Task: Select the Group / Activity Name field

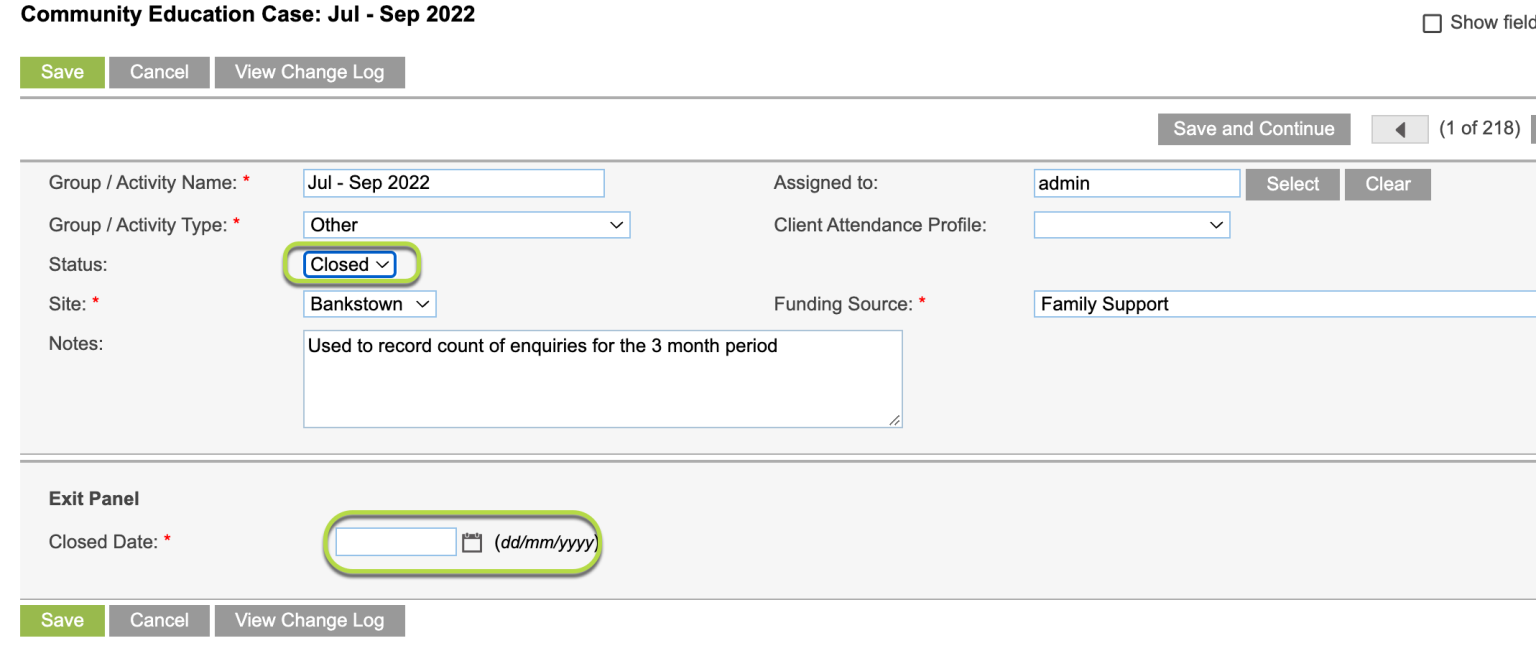Action: (453, 182)
